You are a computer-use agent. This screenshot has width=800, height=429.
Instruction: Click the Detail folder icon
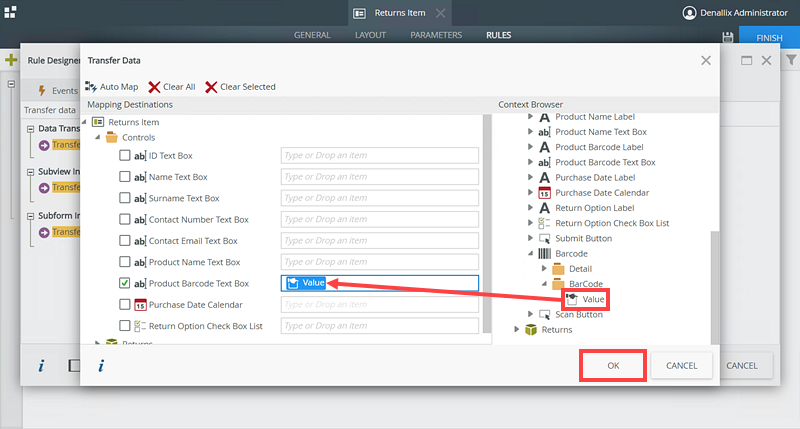(559, 269)
